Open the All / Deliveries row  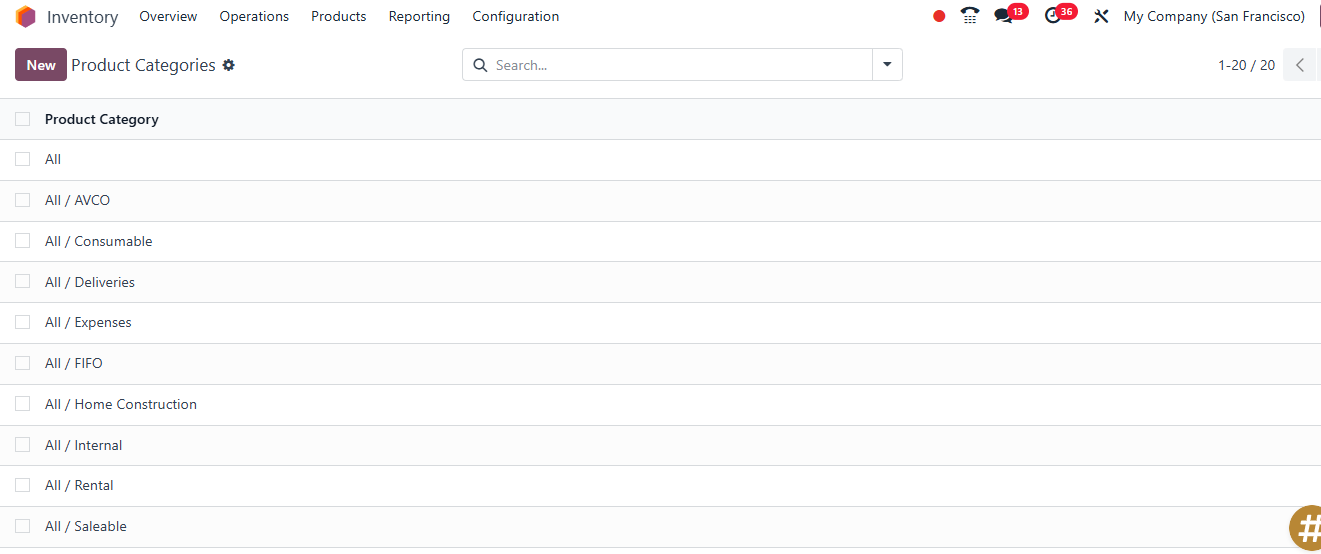point(660,282)
